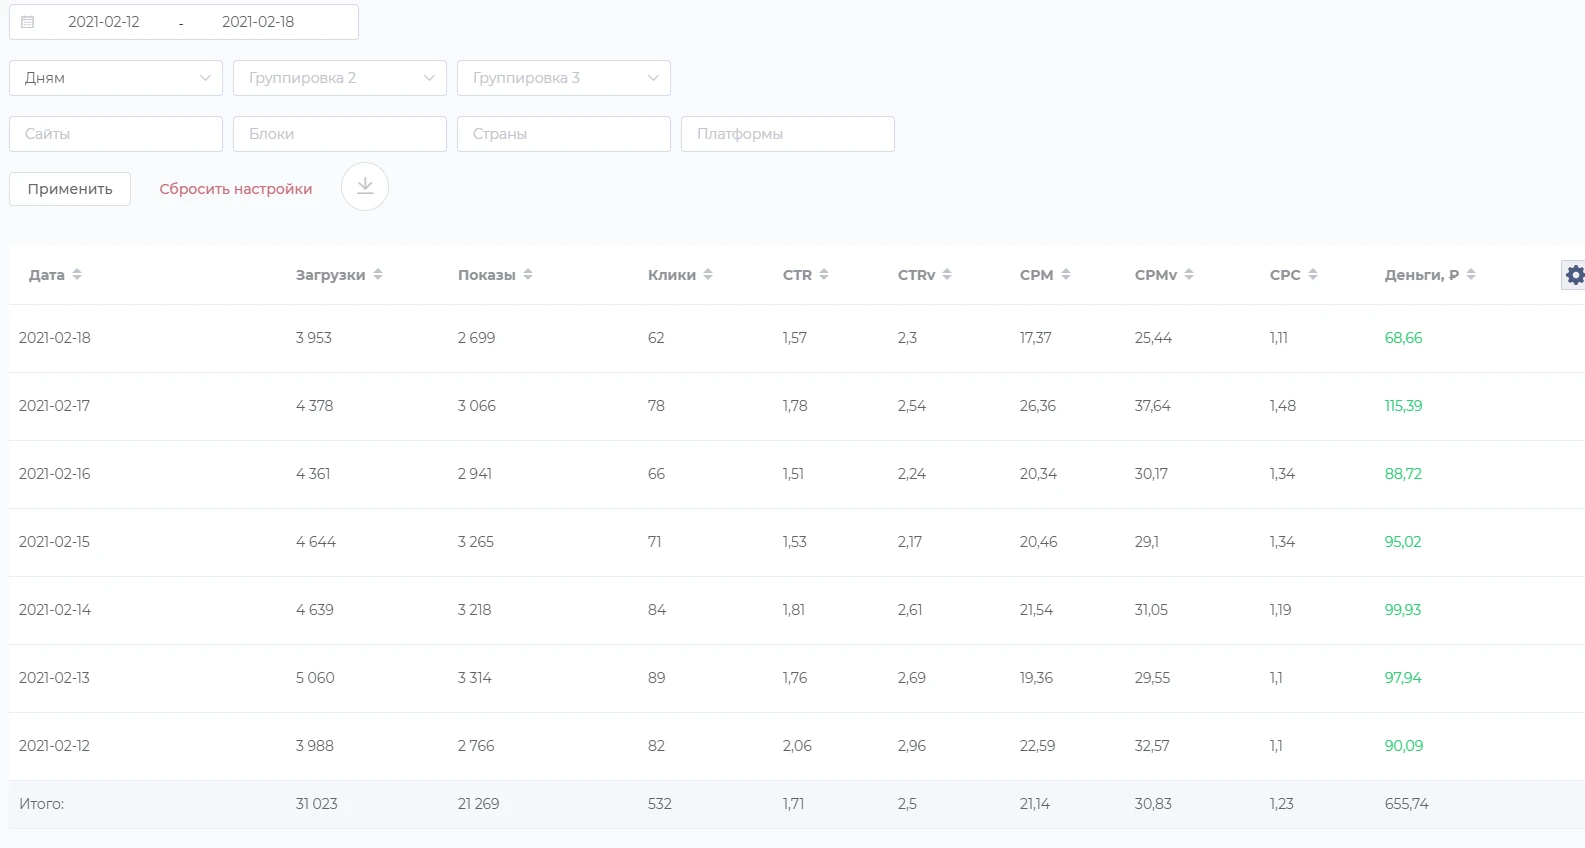The image size is (1585, 848).
Task: Open the Дням grouping dropdown
Action: 116,78
